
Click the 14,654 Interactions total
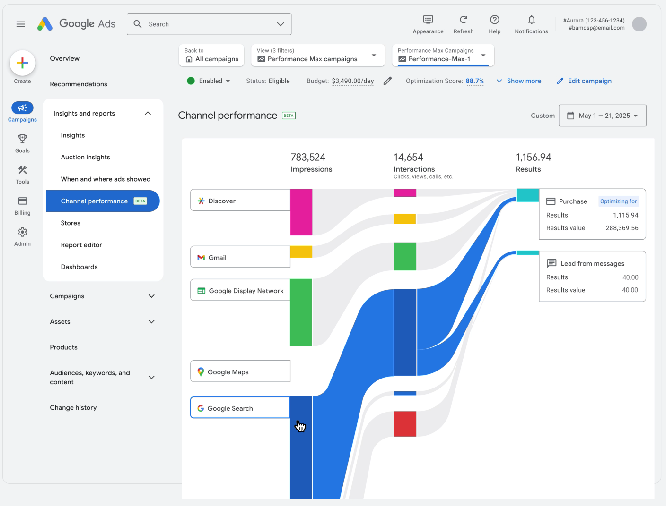tap(408, 157)
